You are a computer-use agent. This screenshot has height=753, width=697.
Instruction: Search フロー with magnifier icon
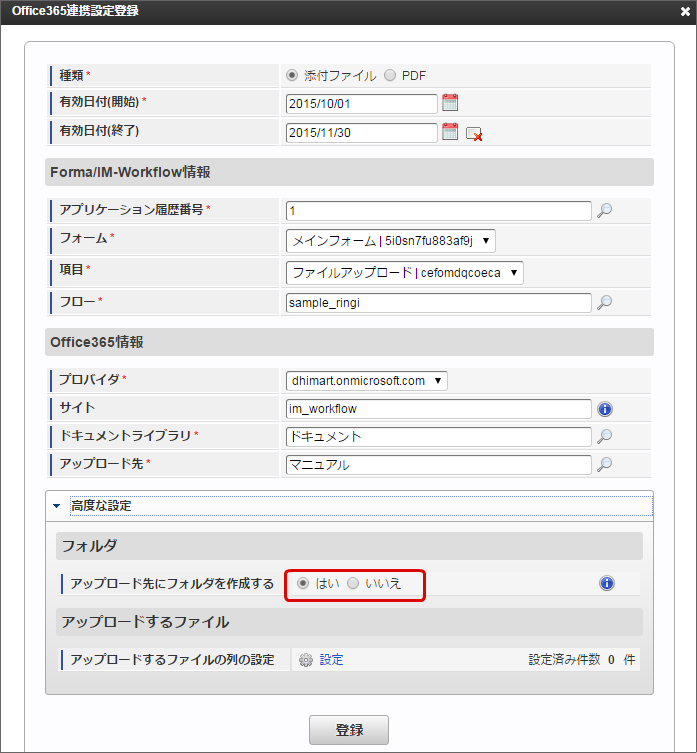(604, 302)
